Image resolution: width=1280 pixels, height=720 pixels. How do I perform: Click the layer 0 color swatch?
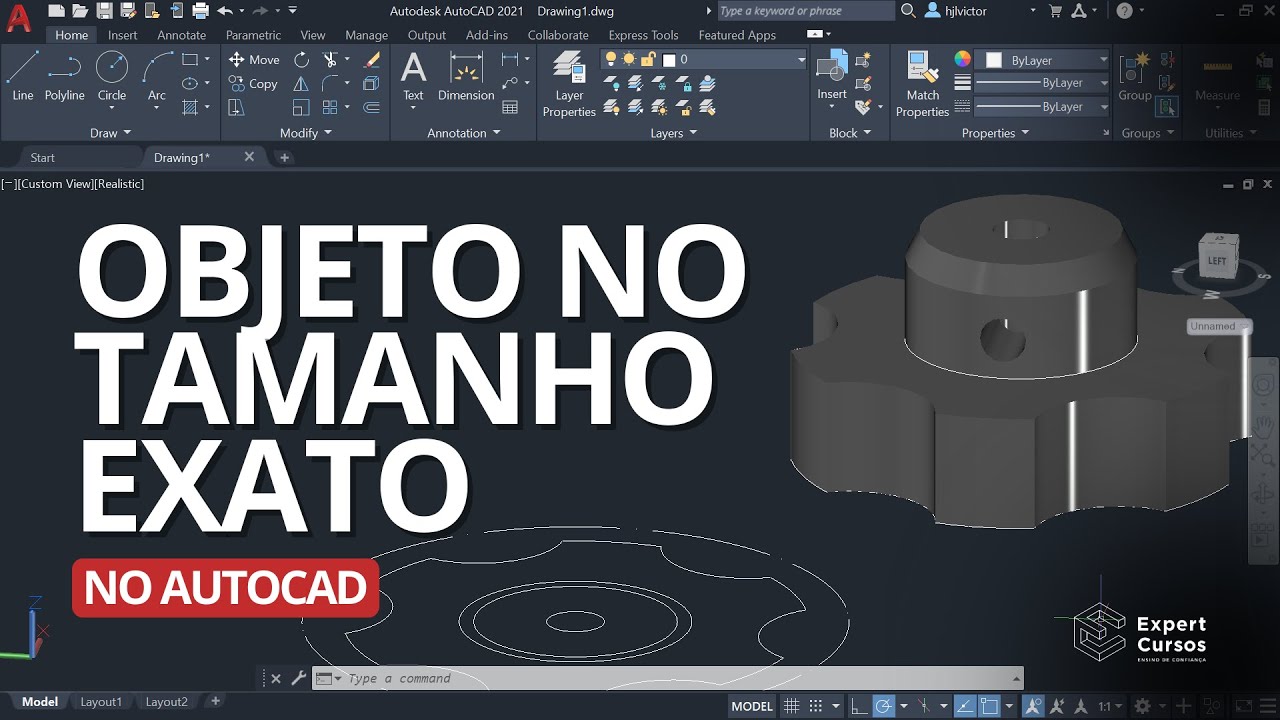[x=669, y=60]
